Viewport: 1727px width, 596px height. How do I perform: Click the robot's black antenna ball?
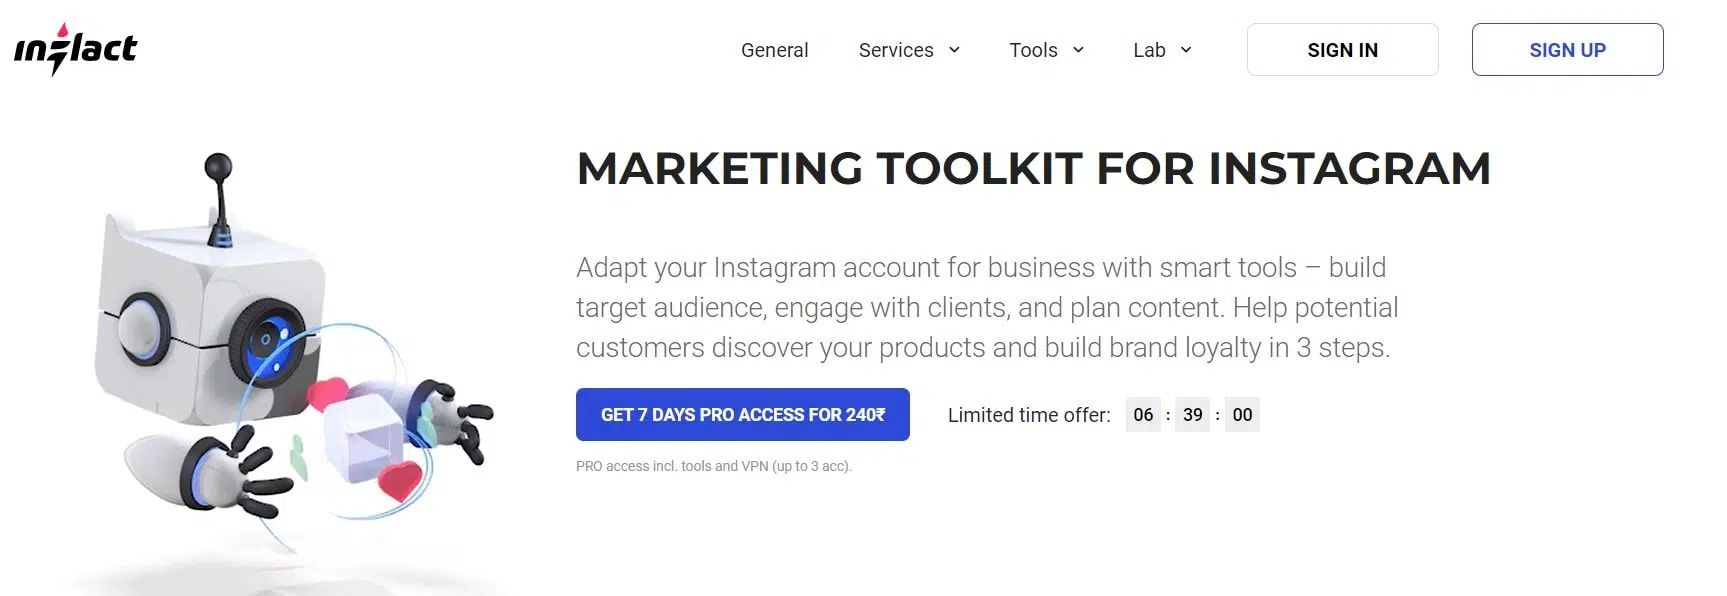pyautogui.click(x=218, y=167)
